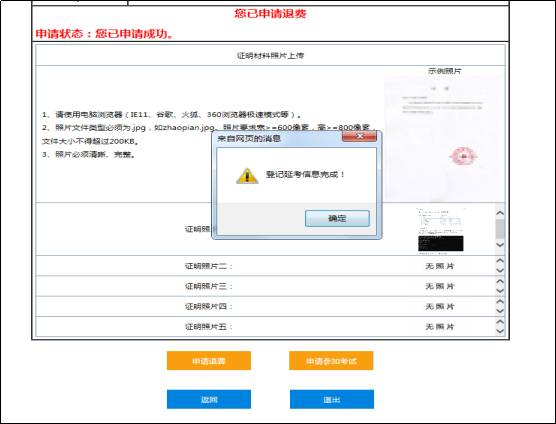Open the 示例照片 sample image
The image size is (556, 424).
pos(444,138)
